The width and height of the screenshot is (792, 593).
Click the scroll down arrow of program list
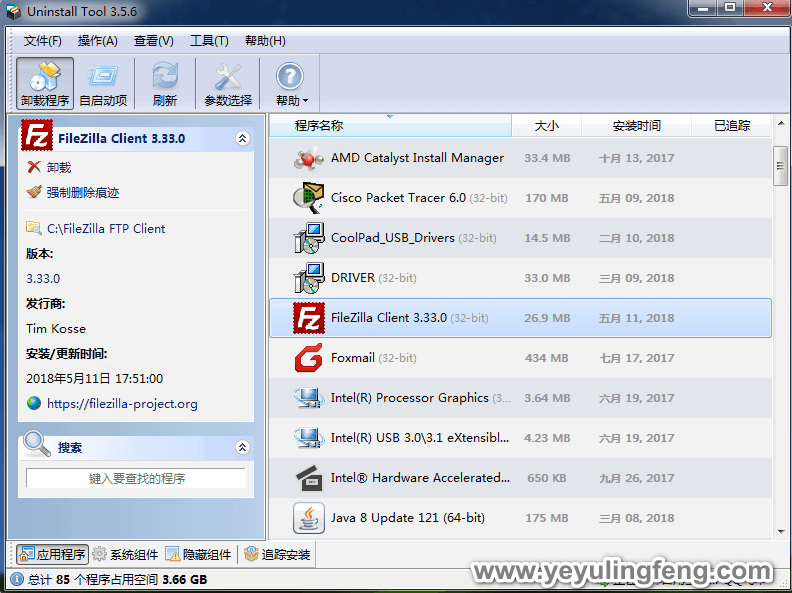(781, 531)
